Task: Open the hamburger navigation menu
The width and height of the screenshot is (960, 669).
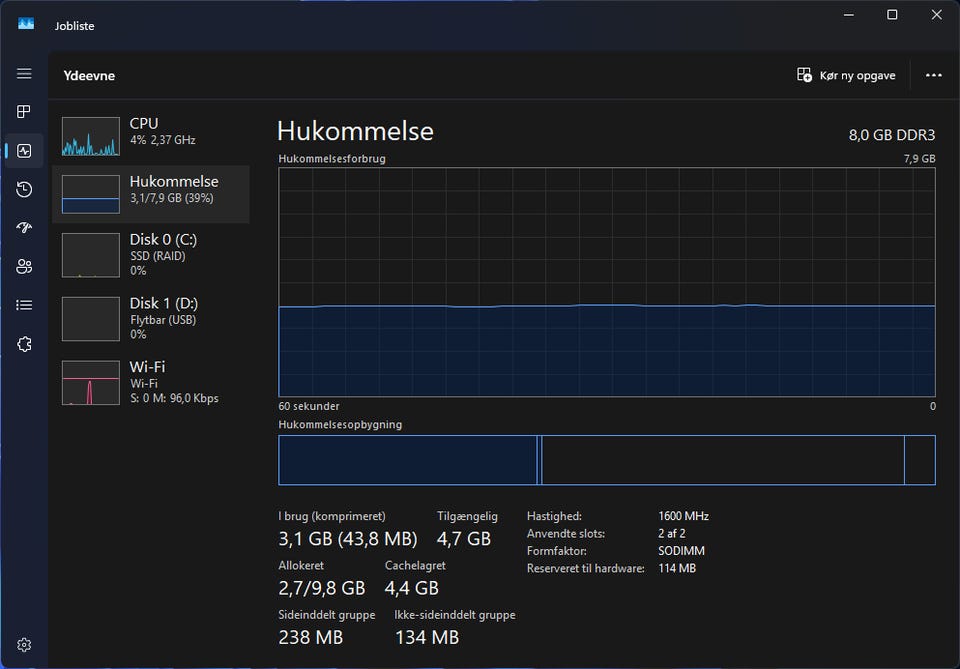Action: [x=24, y=74]
